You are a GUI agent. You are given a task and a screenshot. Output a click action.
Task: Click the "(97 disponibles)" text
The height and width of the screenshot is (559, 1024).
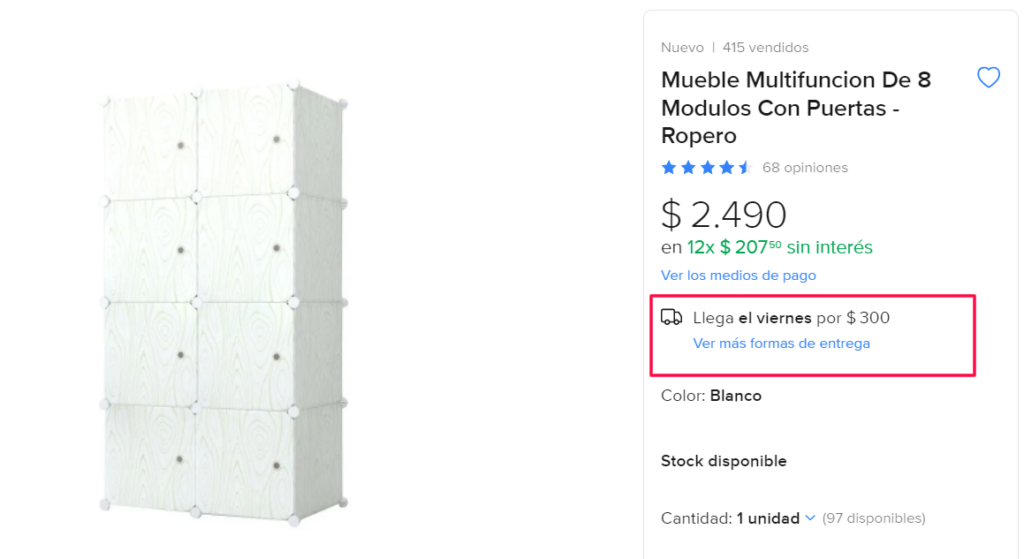coord(873,518)
